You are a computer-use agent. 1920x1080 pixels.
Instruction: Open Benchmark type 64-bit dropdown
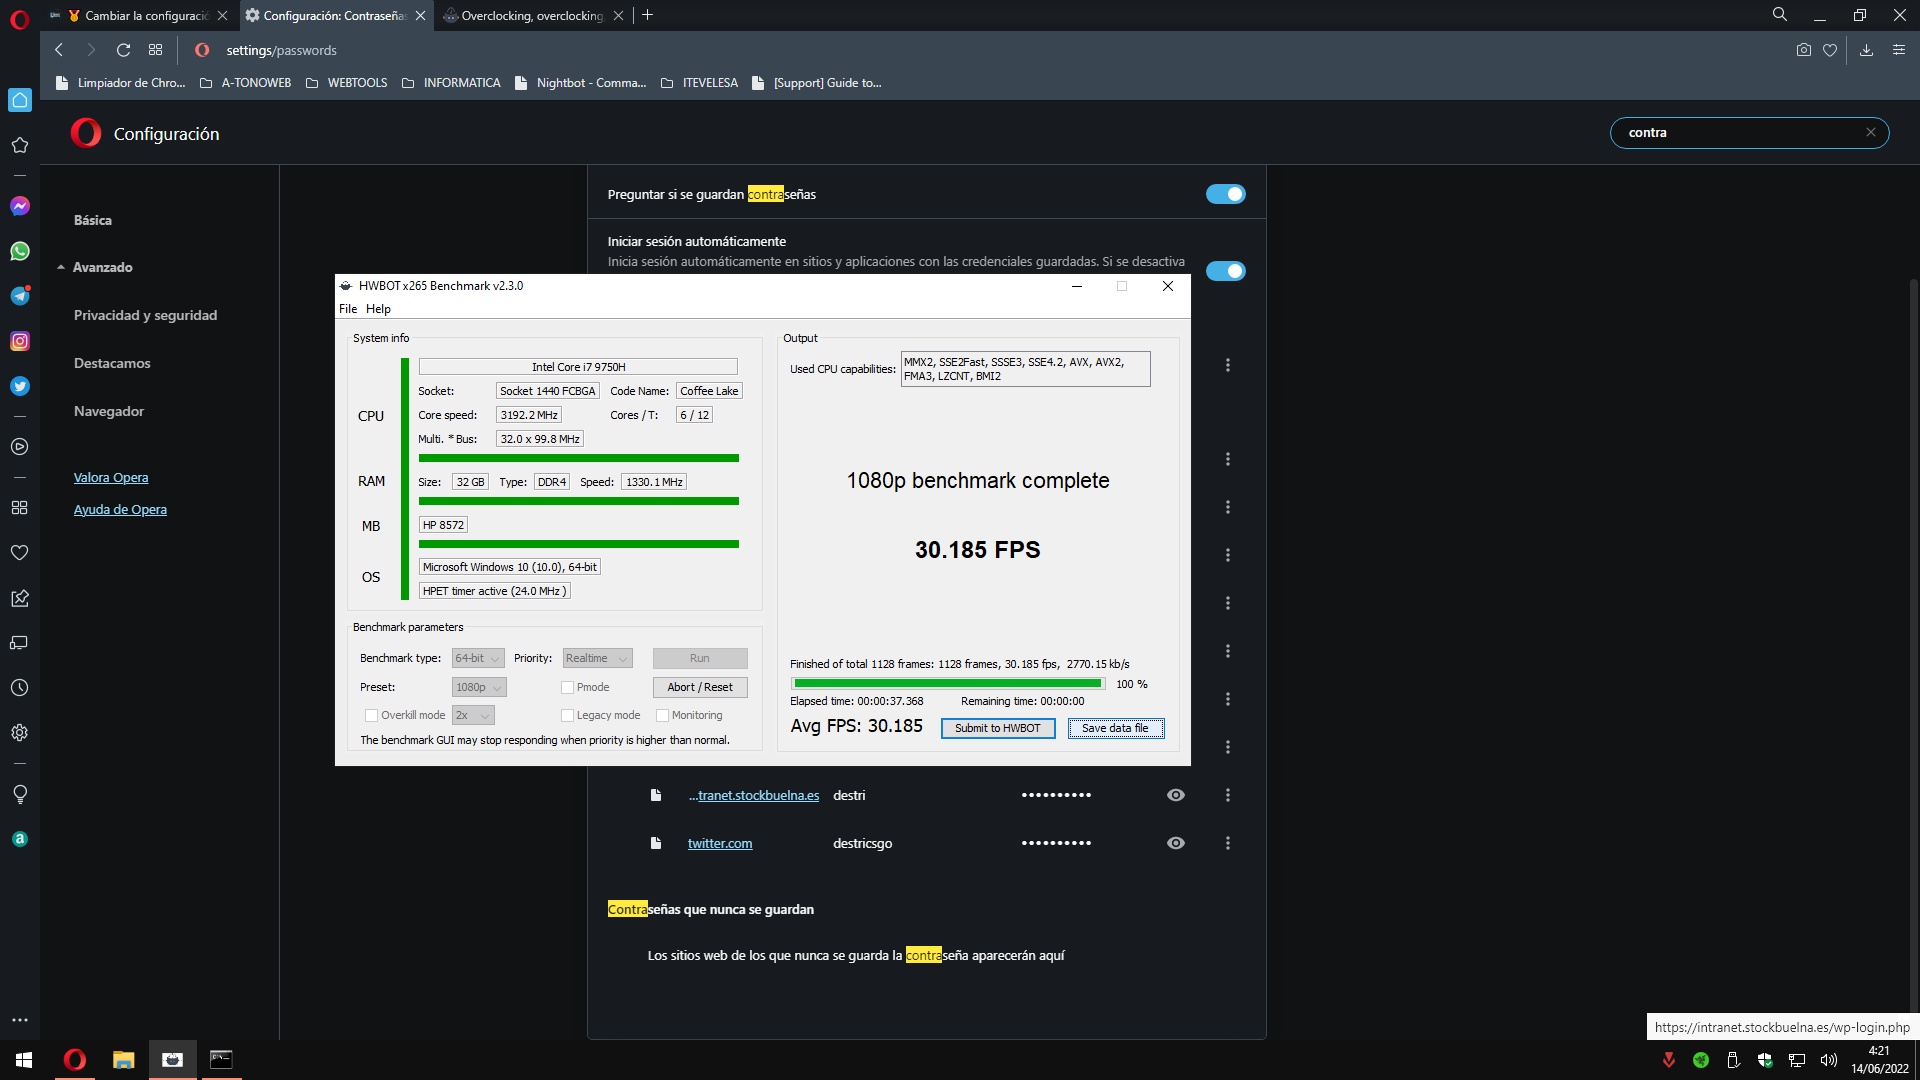tap(478, 658)
